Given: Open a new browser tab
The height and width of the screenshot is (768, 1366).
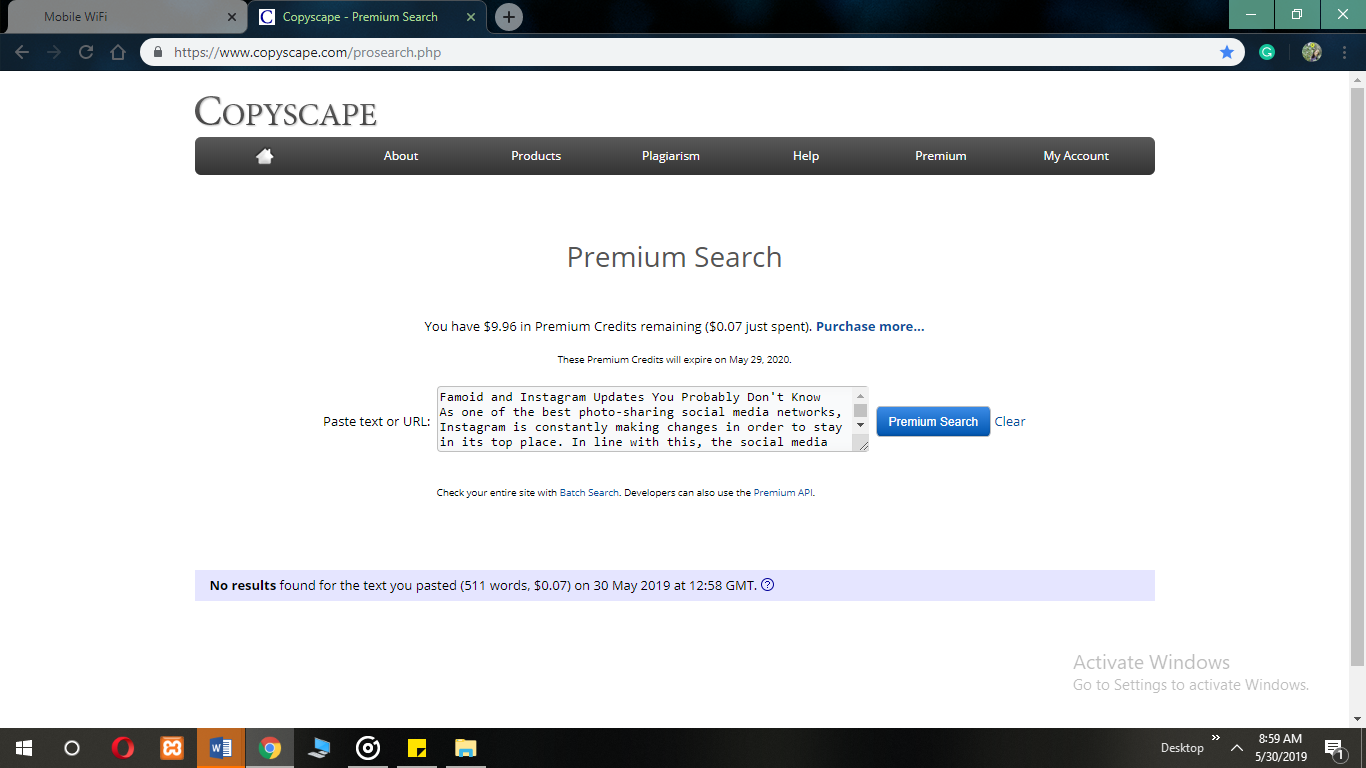Looking at the screenshot, I should click(x=509, y=17).
